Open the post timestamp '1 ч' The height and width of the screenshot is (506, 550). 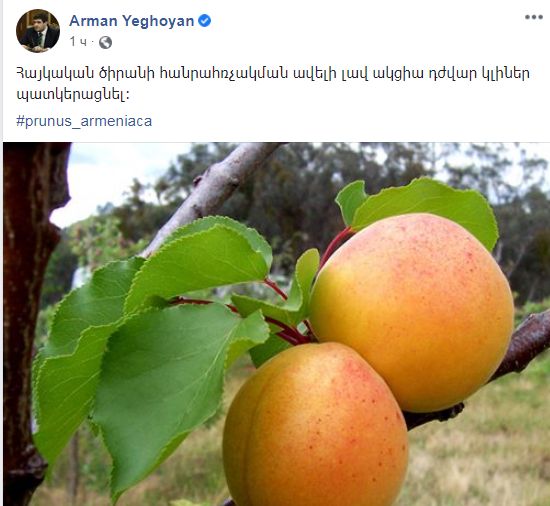click(78, 42)
